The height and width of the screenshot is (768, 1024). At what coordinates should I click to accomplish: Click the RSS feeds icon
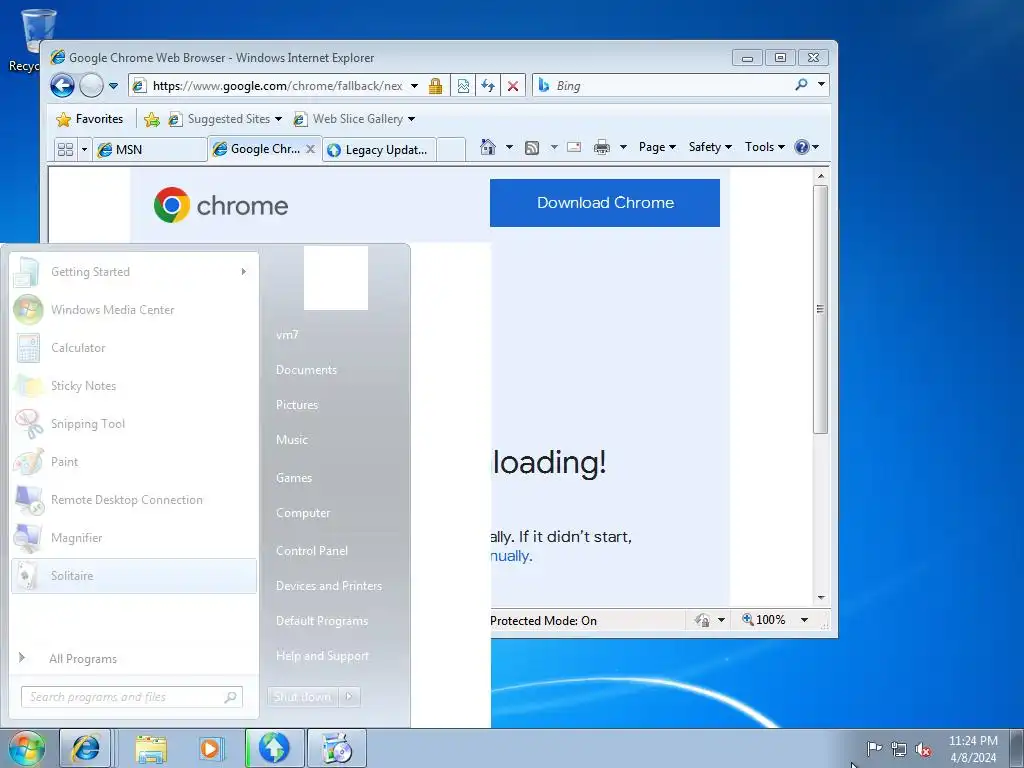[x=532, y=148]
